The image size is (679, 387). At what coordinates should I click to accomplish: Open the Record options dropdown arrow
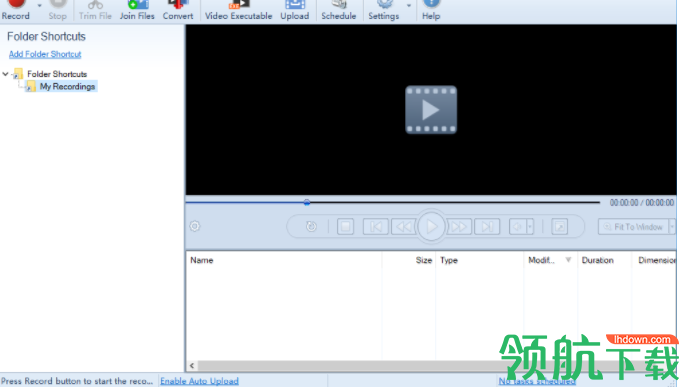[x=39, y=6]
